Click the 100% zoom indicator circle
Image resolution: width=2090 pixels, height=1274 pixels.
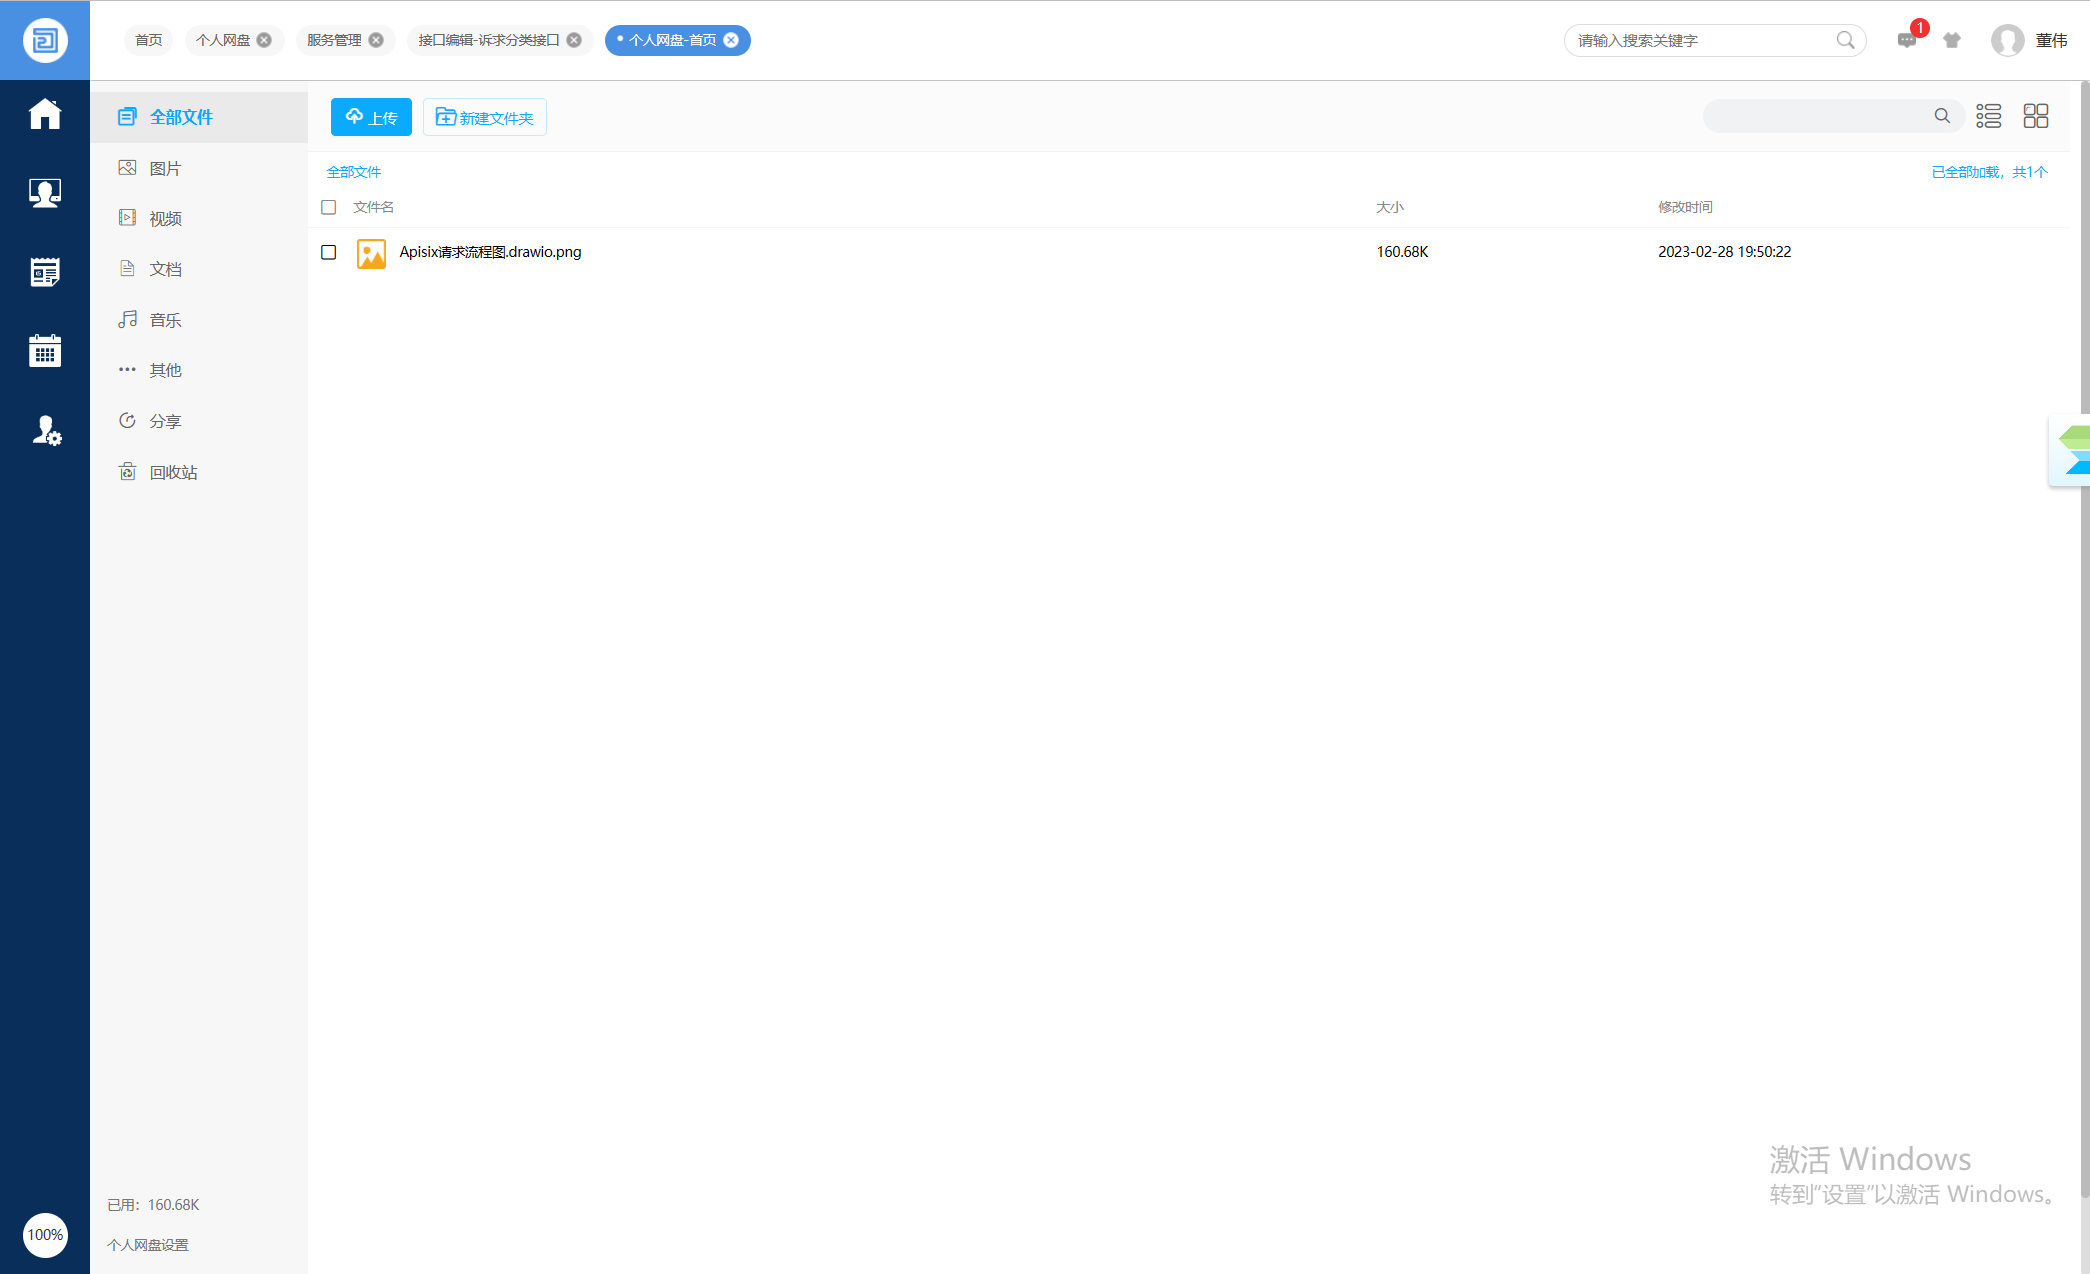pos(45,1234)
